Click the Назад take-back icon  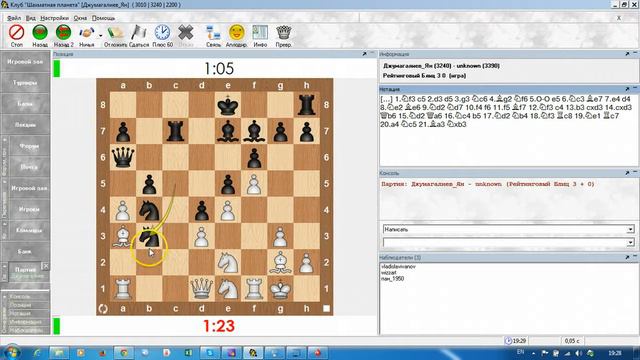tap(40, 32)
